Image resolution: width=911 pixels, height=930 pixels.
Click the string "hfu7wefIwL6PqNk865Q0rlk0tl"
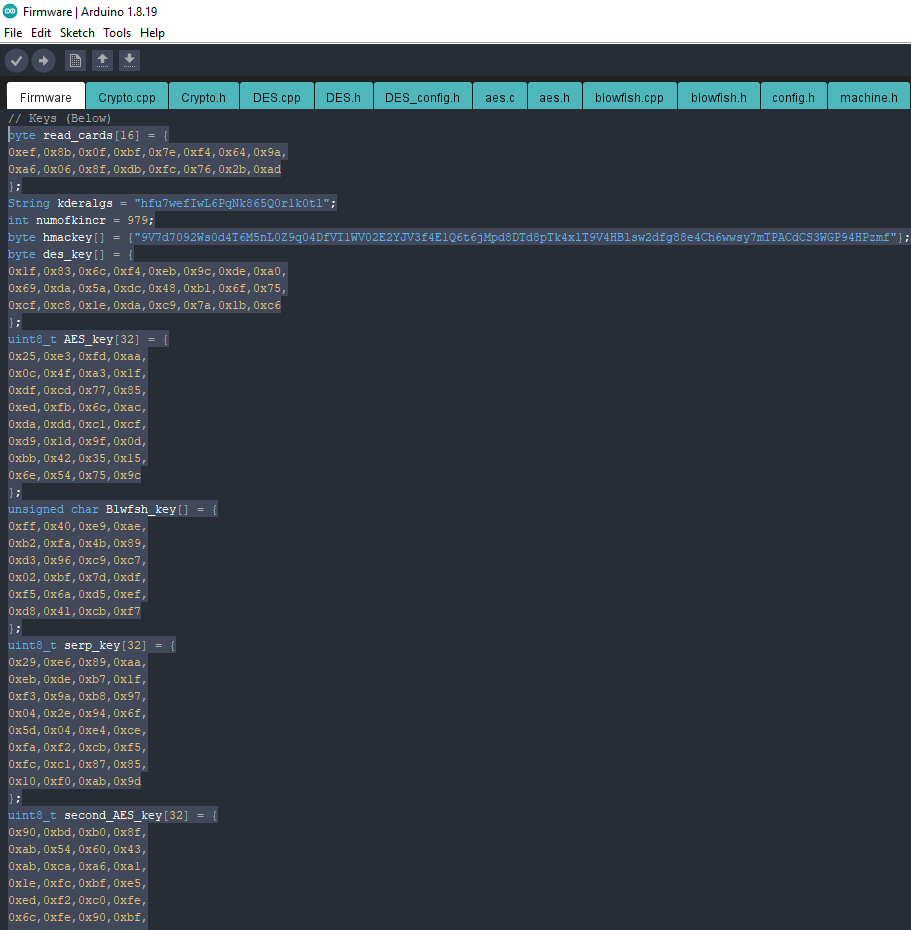pyautogui.click(x=232, y=203)
